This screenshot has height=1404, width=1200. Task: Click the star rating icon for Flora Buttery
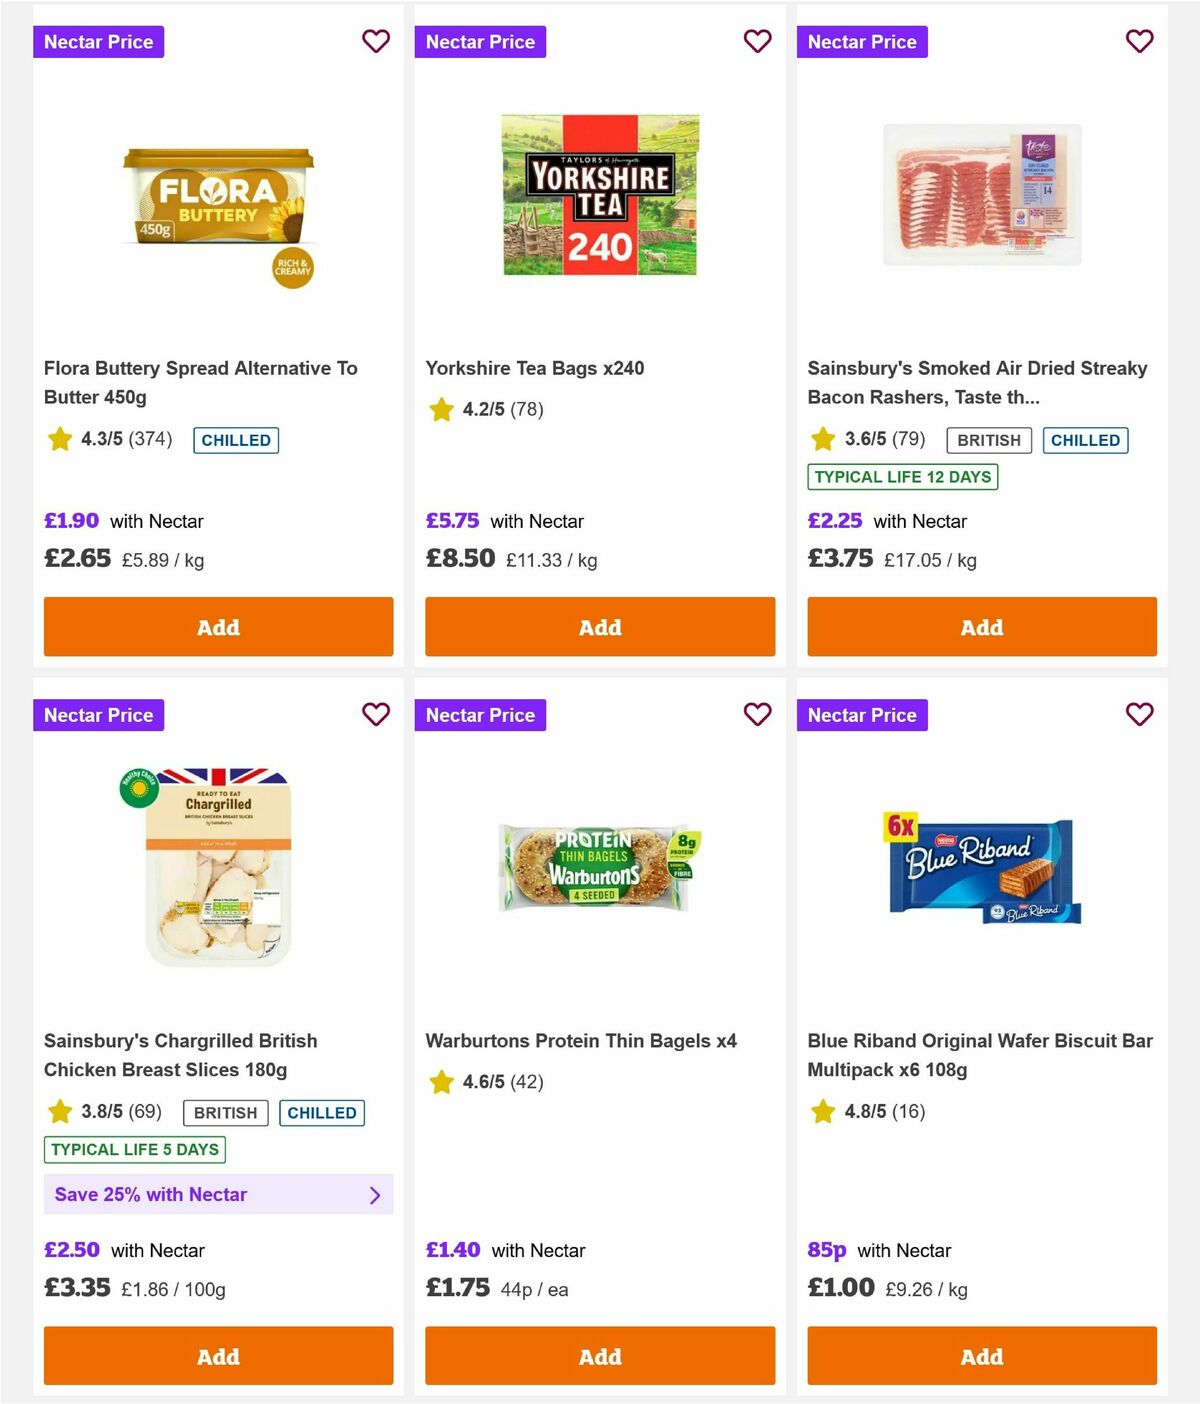pos(59,439)
